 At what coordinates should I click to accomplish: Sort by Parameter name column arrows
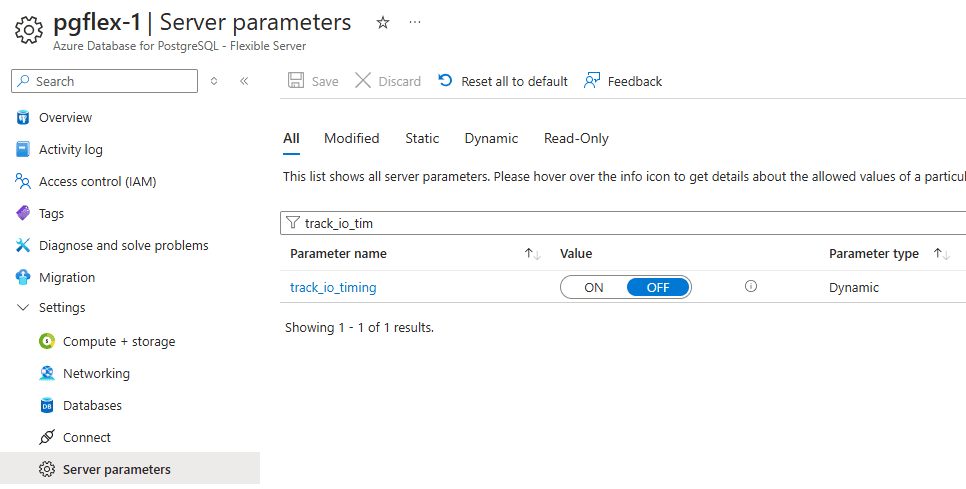[533, 254]
